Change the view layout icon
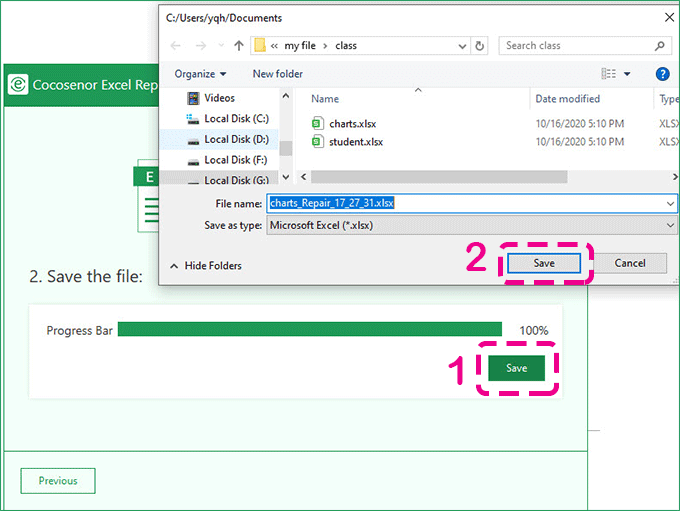The width and height of the screenshot is (680, 511). tap(608, 74)
